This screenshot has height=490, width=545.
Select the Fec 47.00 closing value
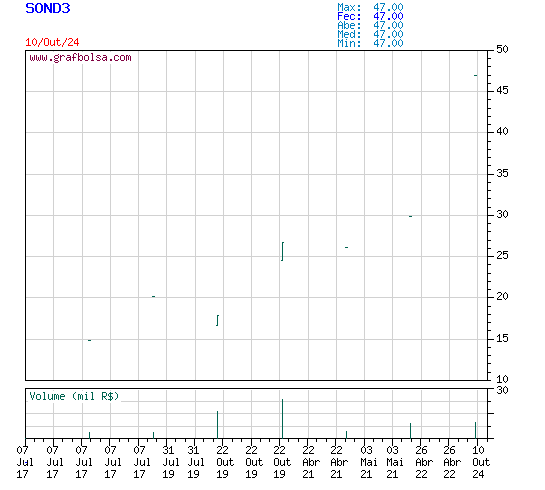click(x=388, y=16)
